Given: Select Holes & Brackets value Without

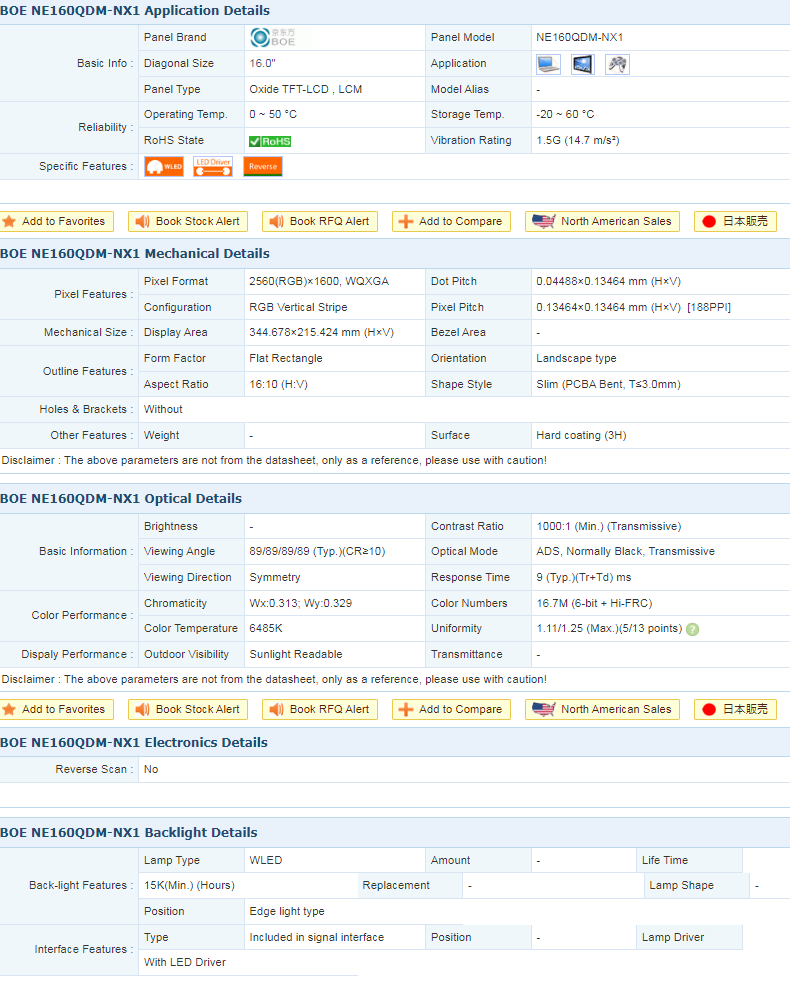Looking at the screenshot, I should (x=163, y=409).
